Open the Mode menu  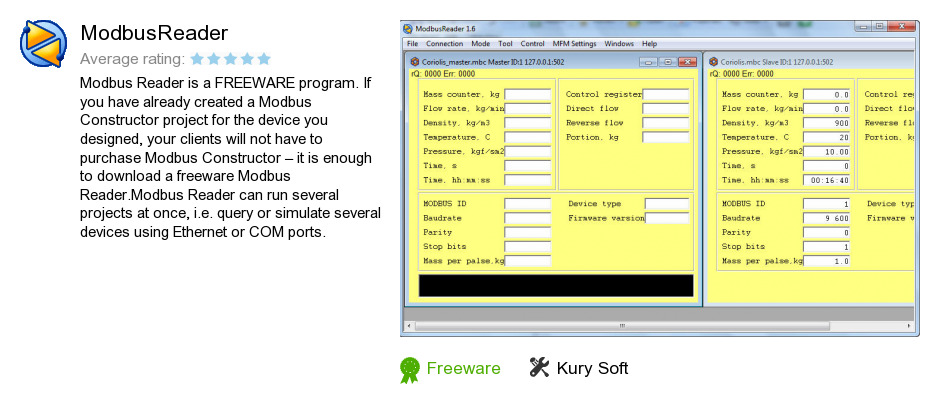click(x=480, y=44)
